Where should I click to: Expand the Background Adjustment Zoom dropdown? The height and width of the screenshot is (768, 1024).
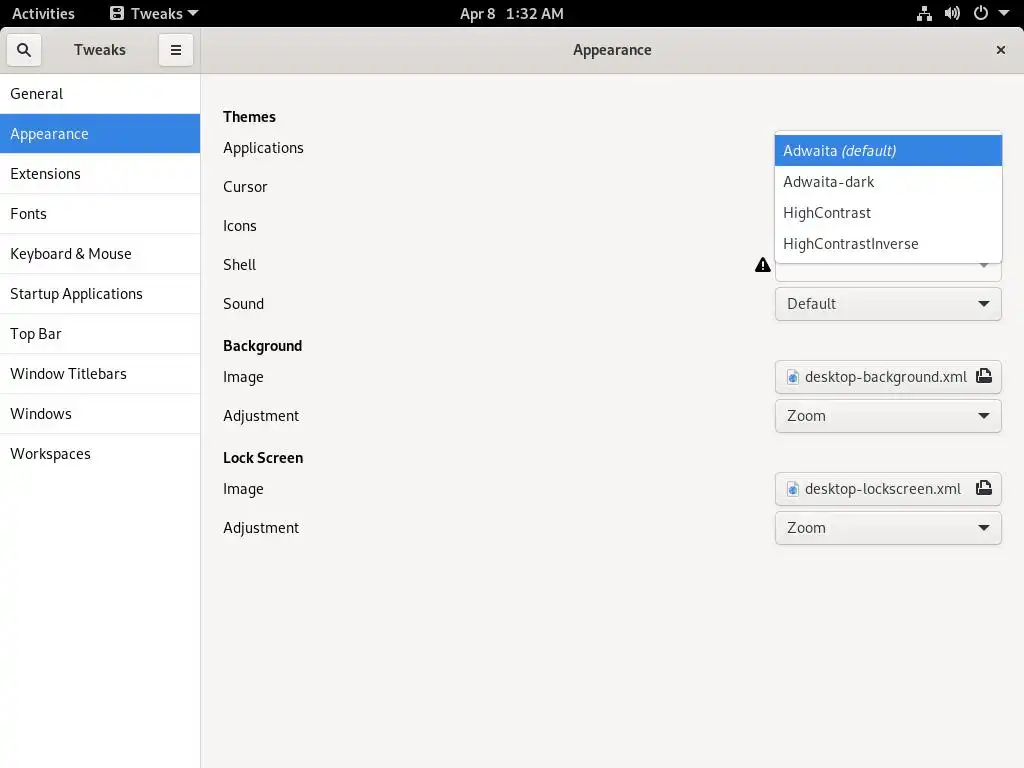[x=888, y=416]
